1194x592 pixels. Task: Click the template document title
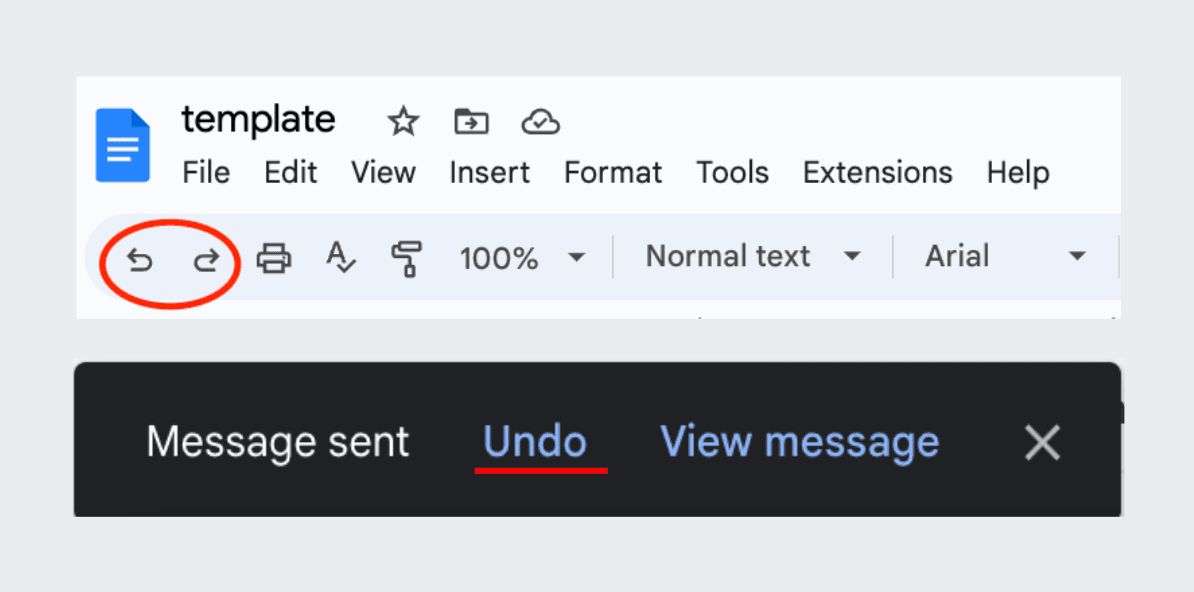258,120
